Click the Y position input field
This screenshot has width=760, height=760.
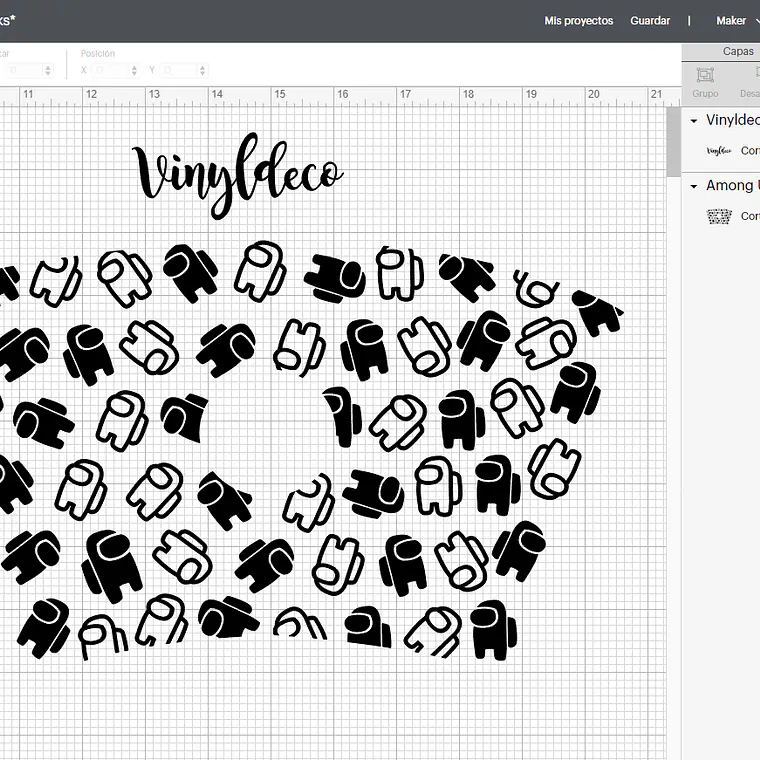point(179,70)
